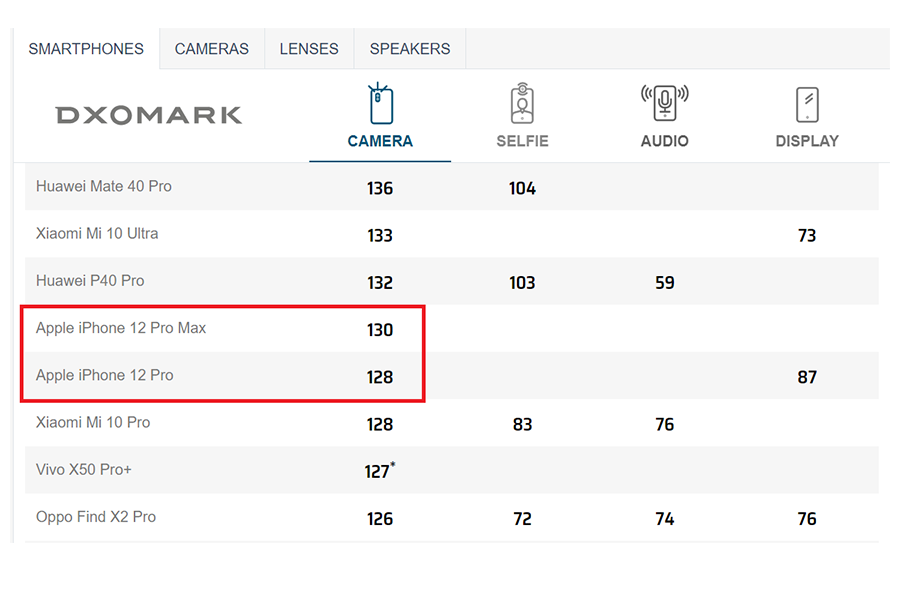The image size is (900, 600).
Task: Select the AUDIO category label
Action: (x=665, y=141)
